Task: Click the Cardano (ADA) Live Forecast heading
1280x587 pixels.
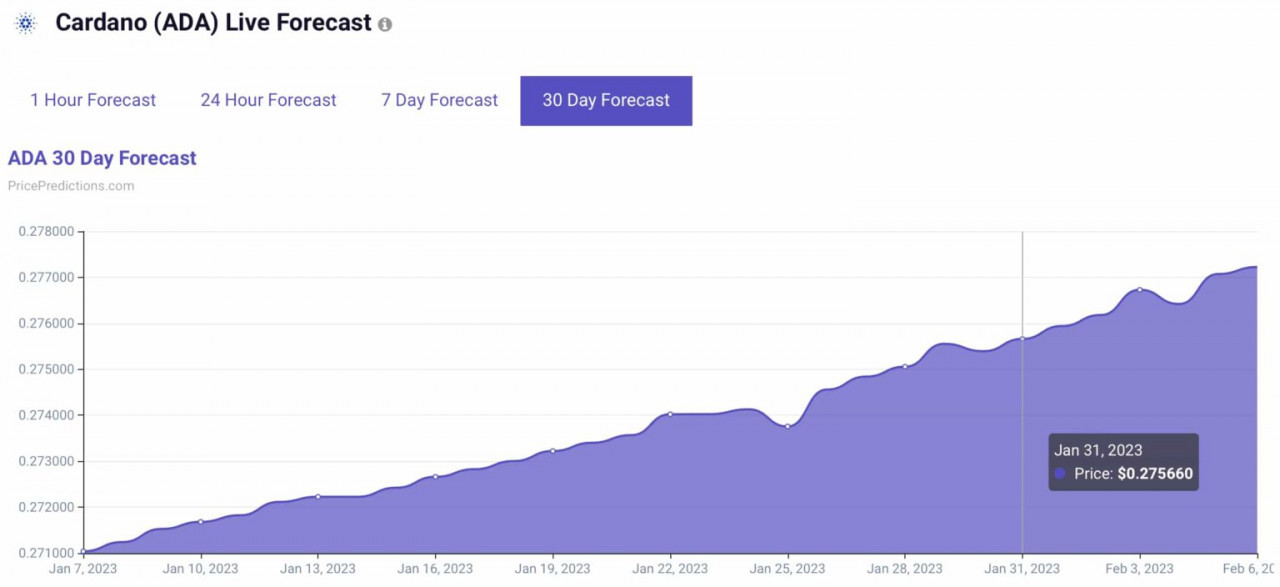Action: pos(213,23)
